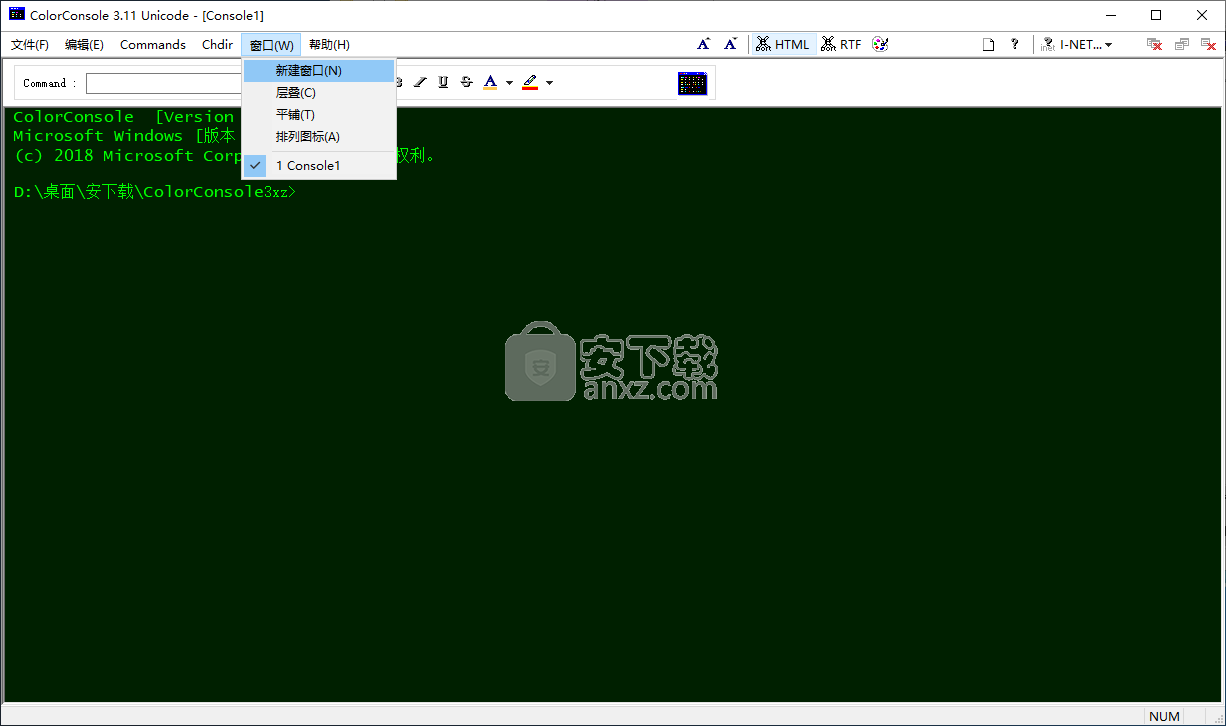The height and width of the screenshot is (726, 1226).
Task: Restore the inner Console1 document window
Action: 1181,44
